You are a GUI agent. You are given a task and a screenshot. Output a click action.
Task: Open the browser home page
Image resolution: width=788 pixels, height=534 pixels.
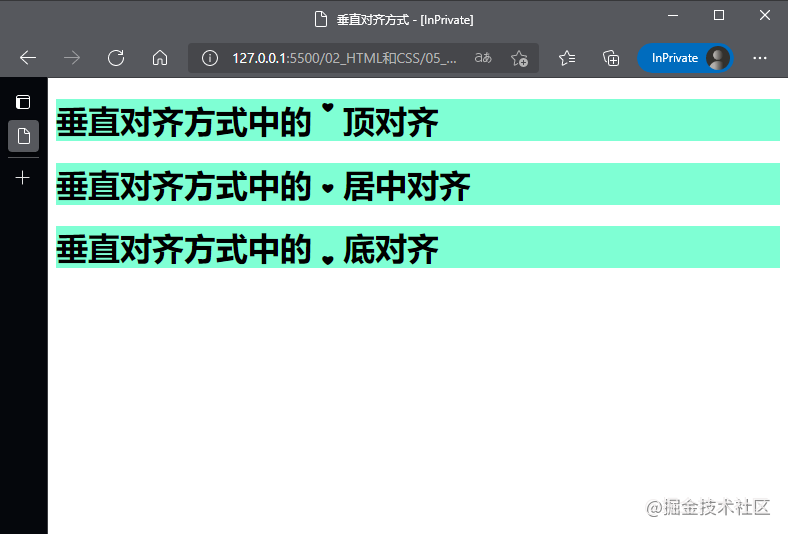pyautogui.click(x=160, y=58)
